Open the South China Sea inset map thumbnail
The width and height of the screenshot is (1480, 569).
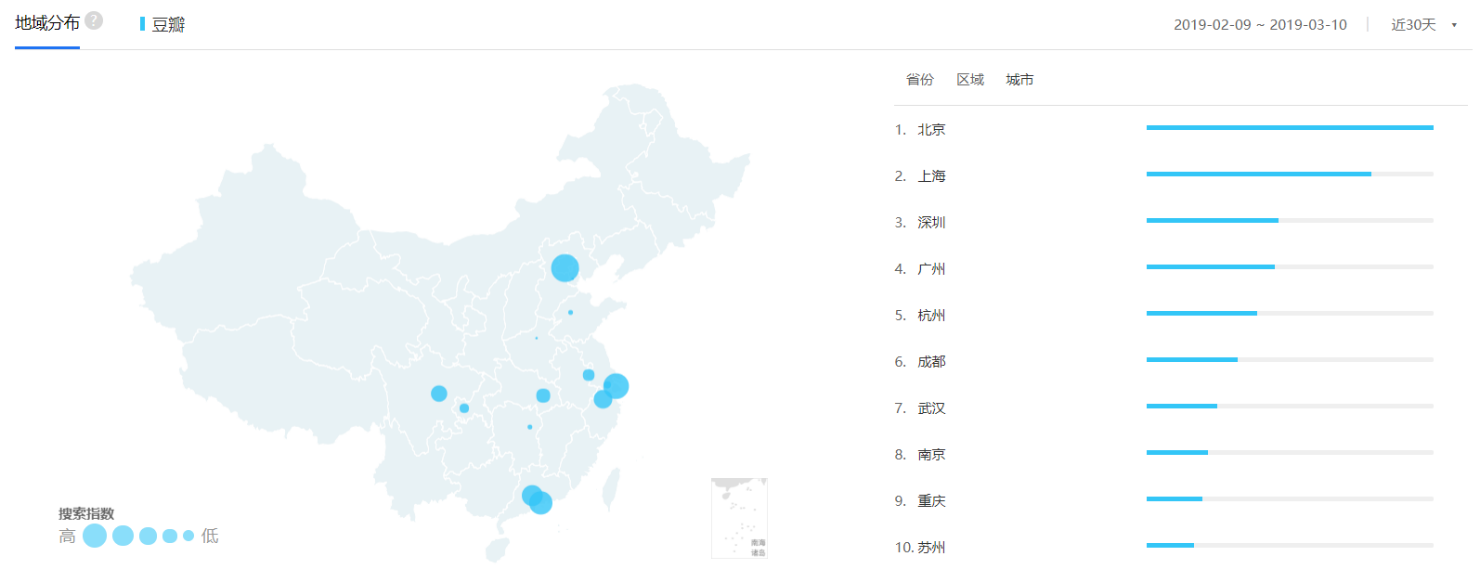point(739,517)
